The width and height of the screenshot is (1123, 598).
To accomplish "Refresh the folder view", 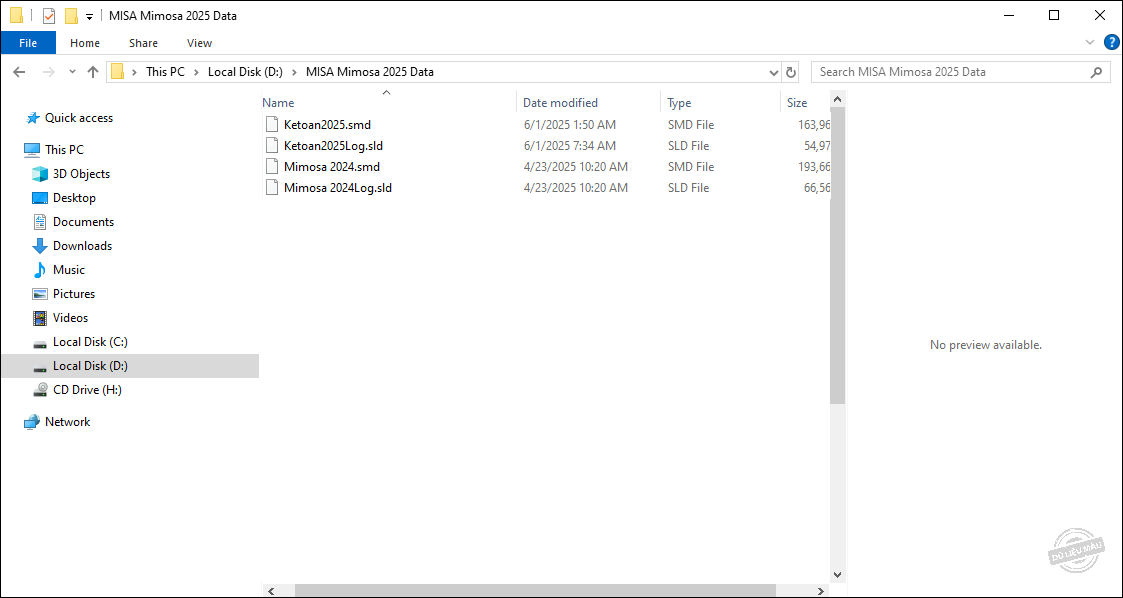I will click(791, 72).
